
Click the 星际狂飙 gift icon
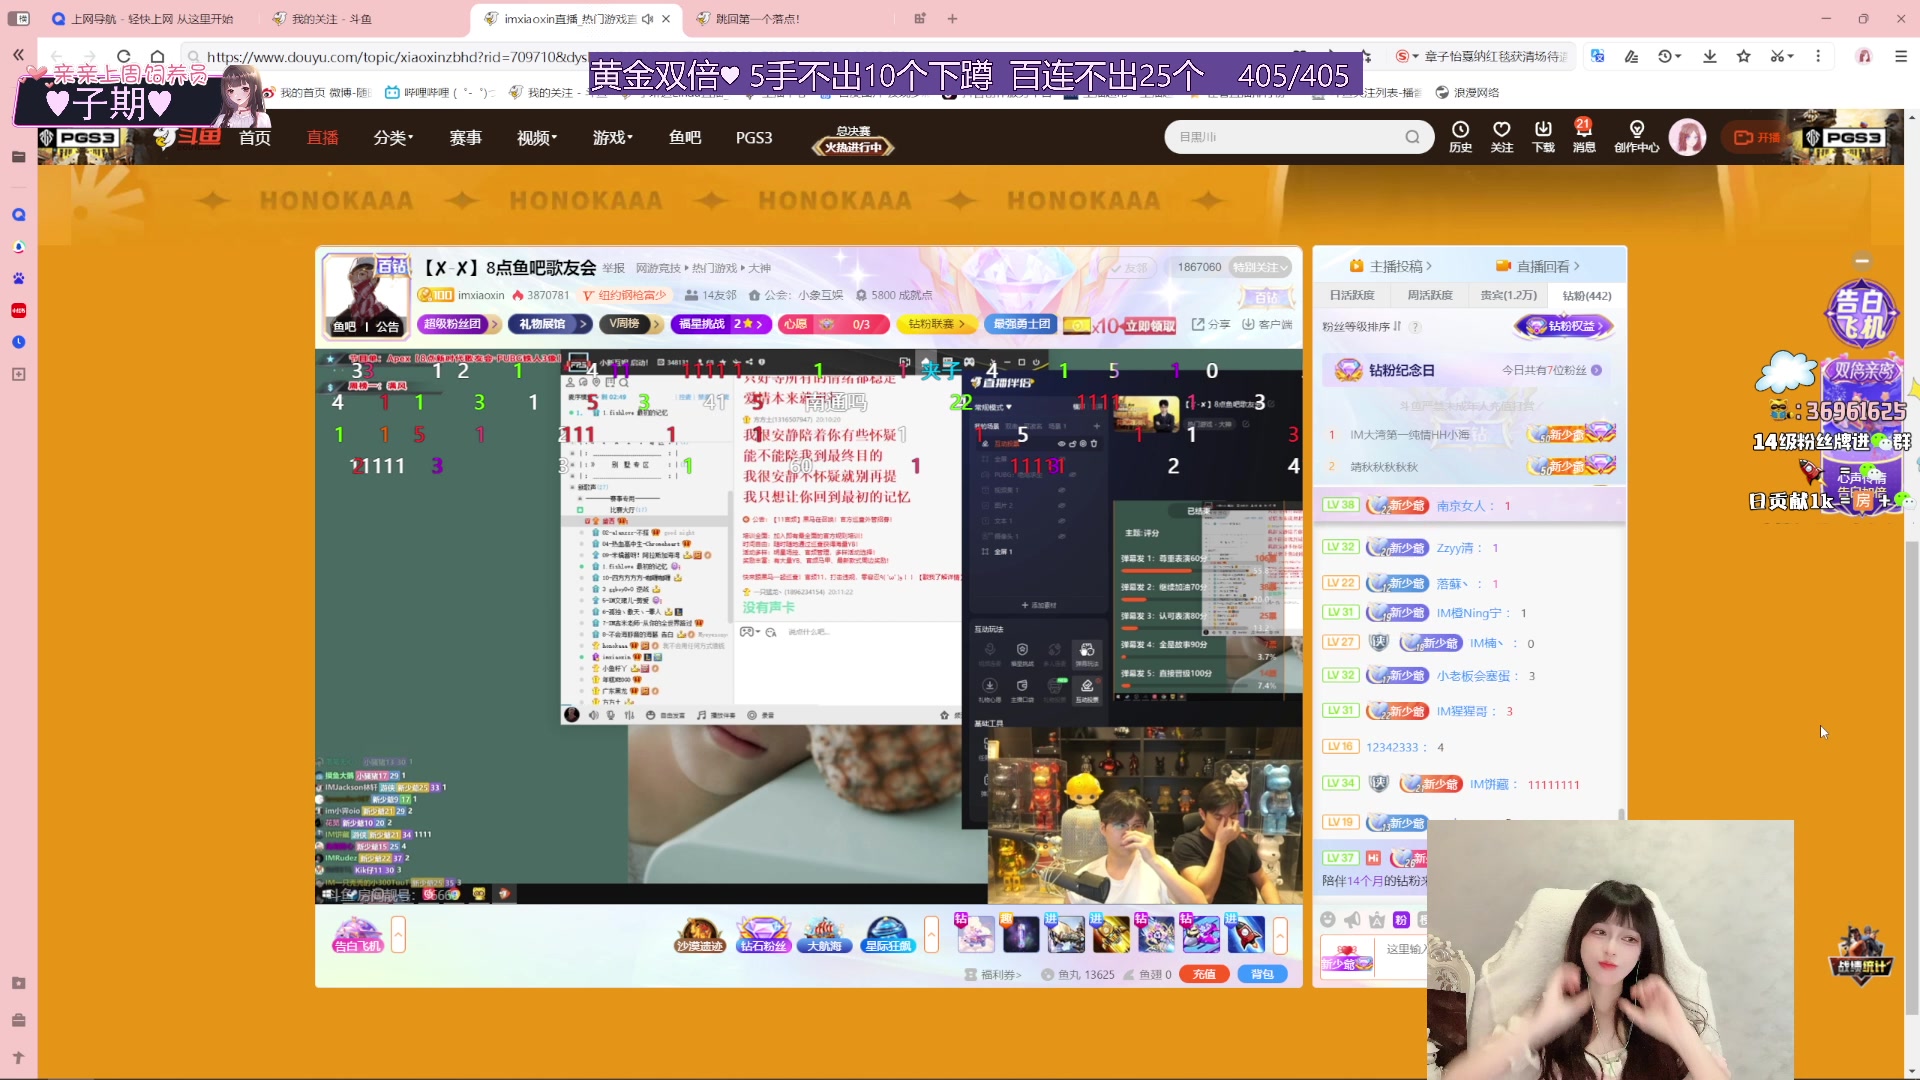888,935
